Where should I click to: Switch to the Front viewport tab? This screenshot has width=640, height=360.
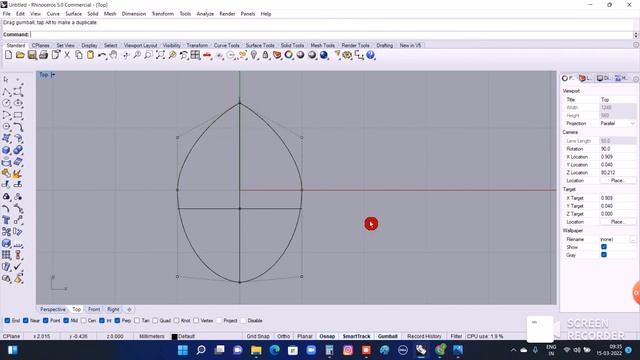tap(94, 309)
